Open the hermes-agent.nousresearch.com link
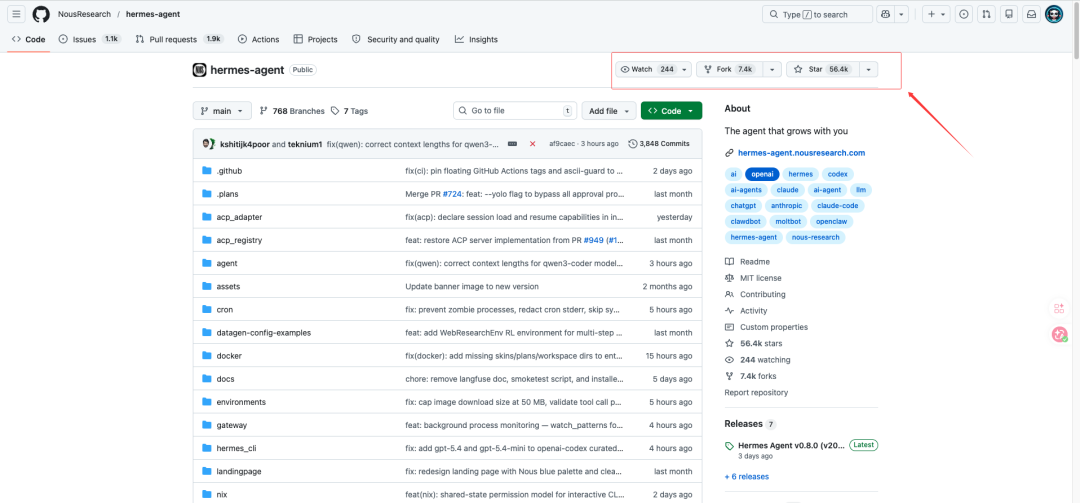1080x503 pixels. pyautogui.click(x=801, y=153)
